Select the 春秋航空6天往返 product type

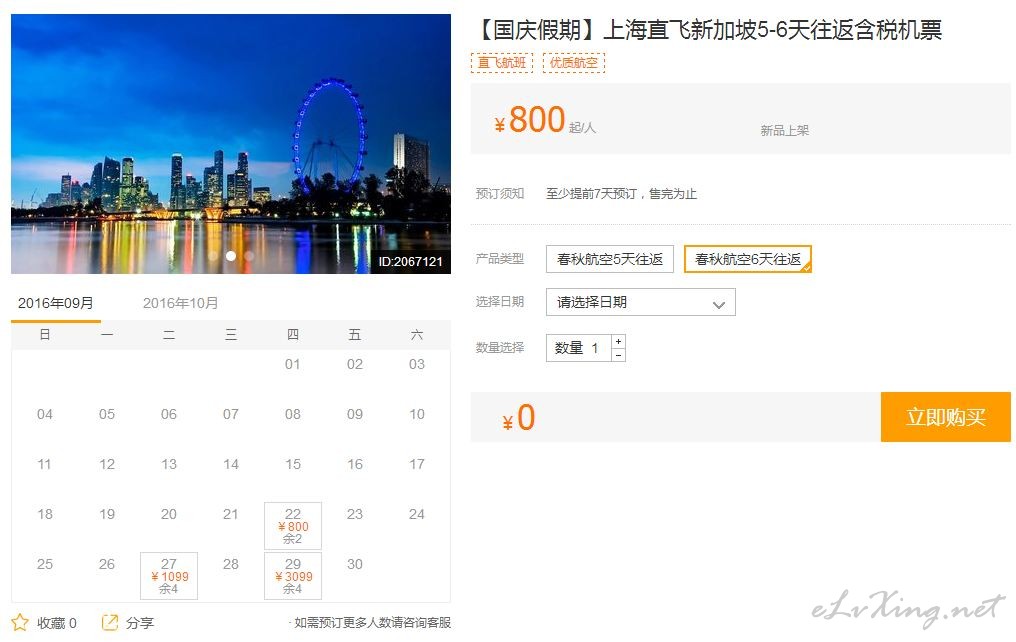coord(748,259)
